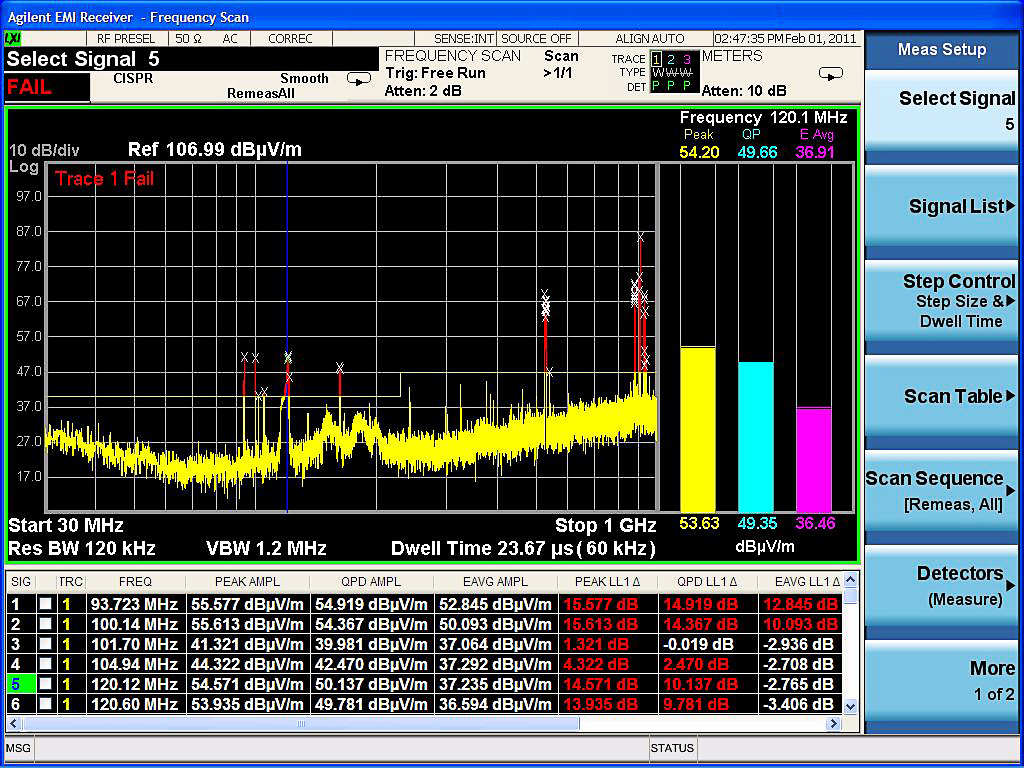Image resolution: width=1024 pixels, height=768 pixels.
Task: Open the Detectors (Measure) submenu
Action: pos(942,585)
